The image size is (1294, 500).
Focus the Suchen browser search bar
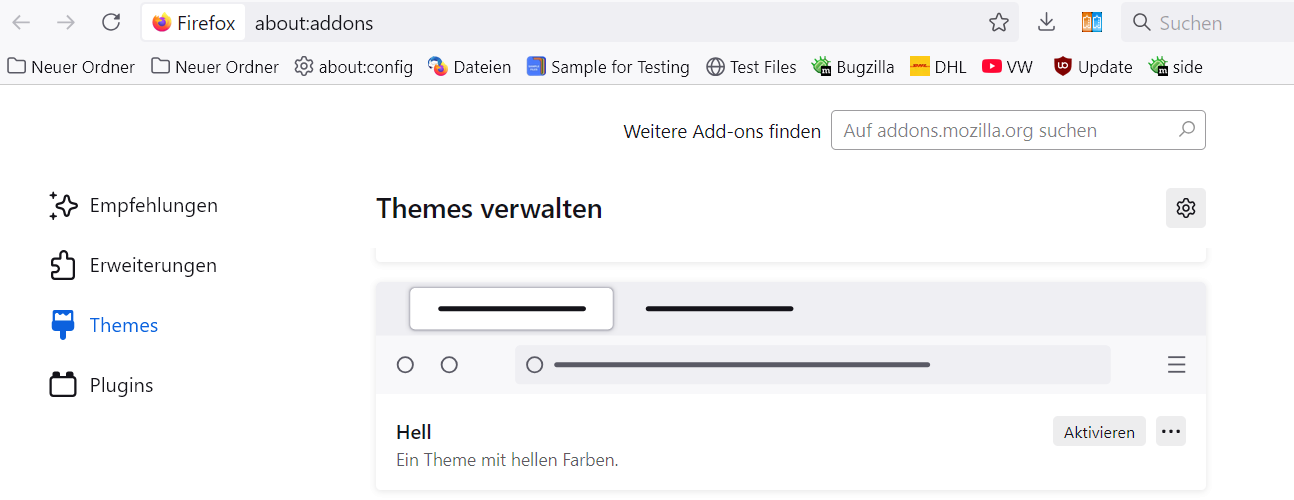pos(1205,22)
